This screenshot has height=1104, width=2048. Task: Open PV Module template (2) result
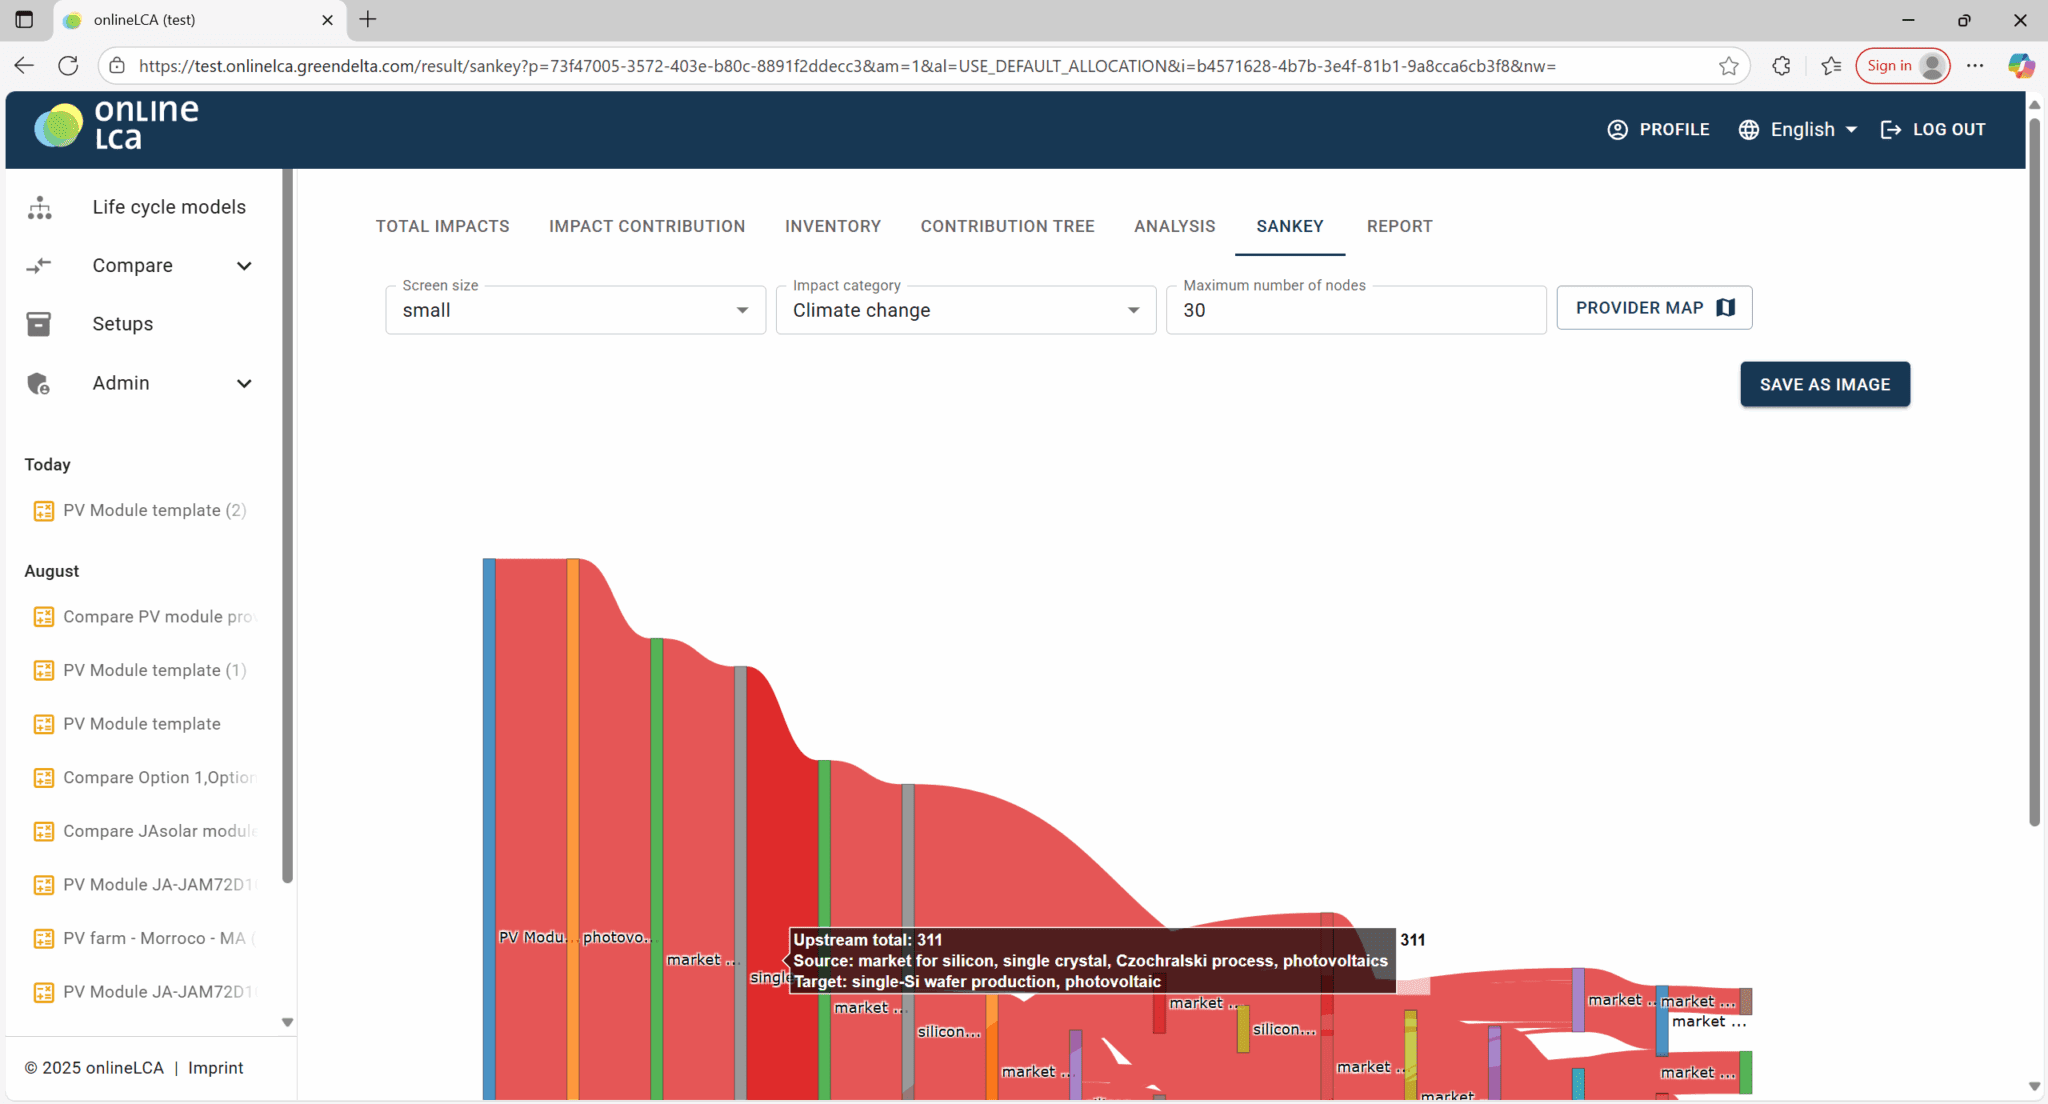[154, 510]
